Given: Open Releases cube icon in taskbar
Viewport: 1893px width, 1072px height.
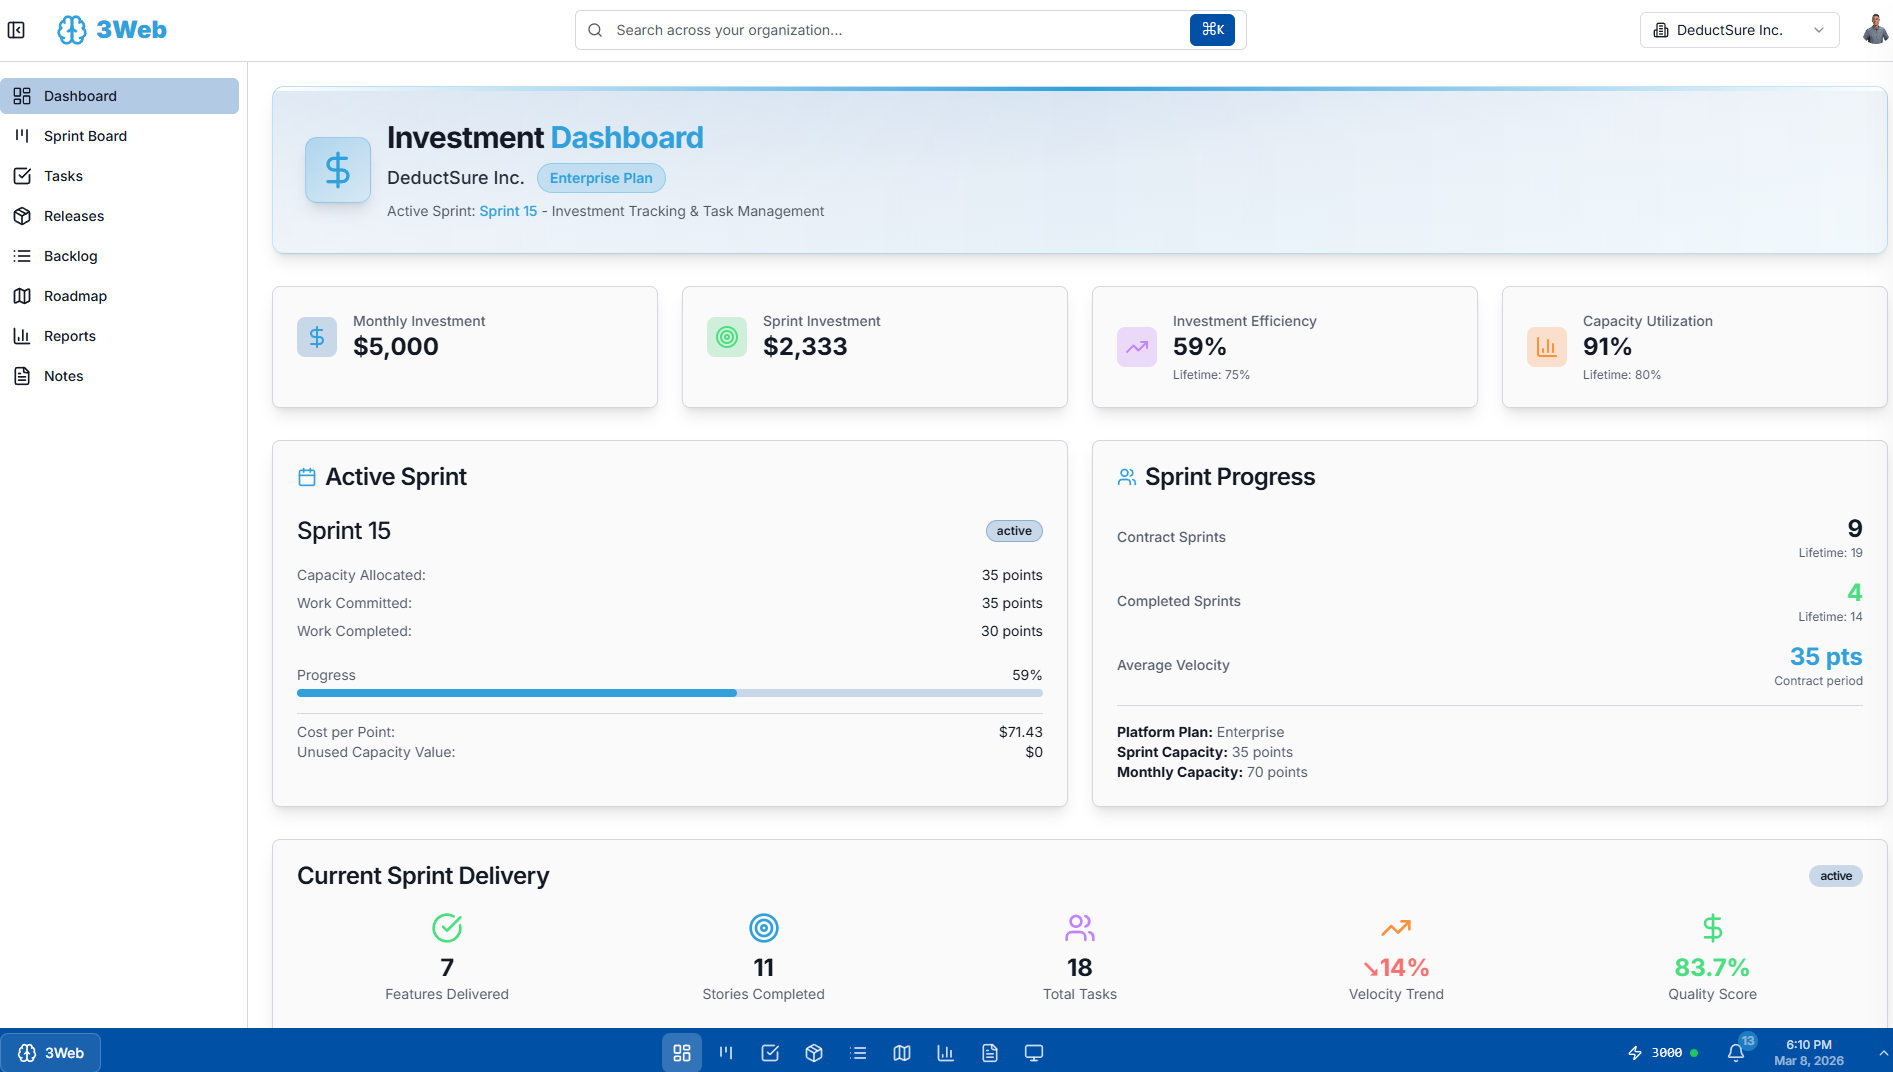Looking at the screenshot, I should (814, 1053).
